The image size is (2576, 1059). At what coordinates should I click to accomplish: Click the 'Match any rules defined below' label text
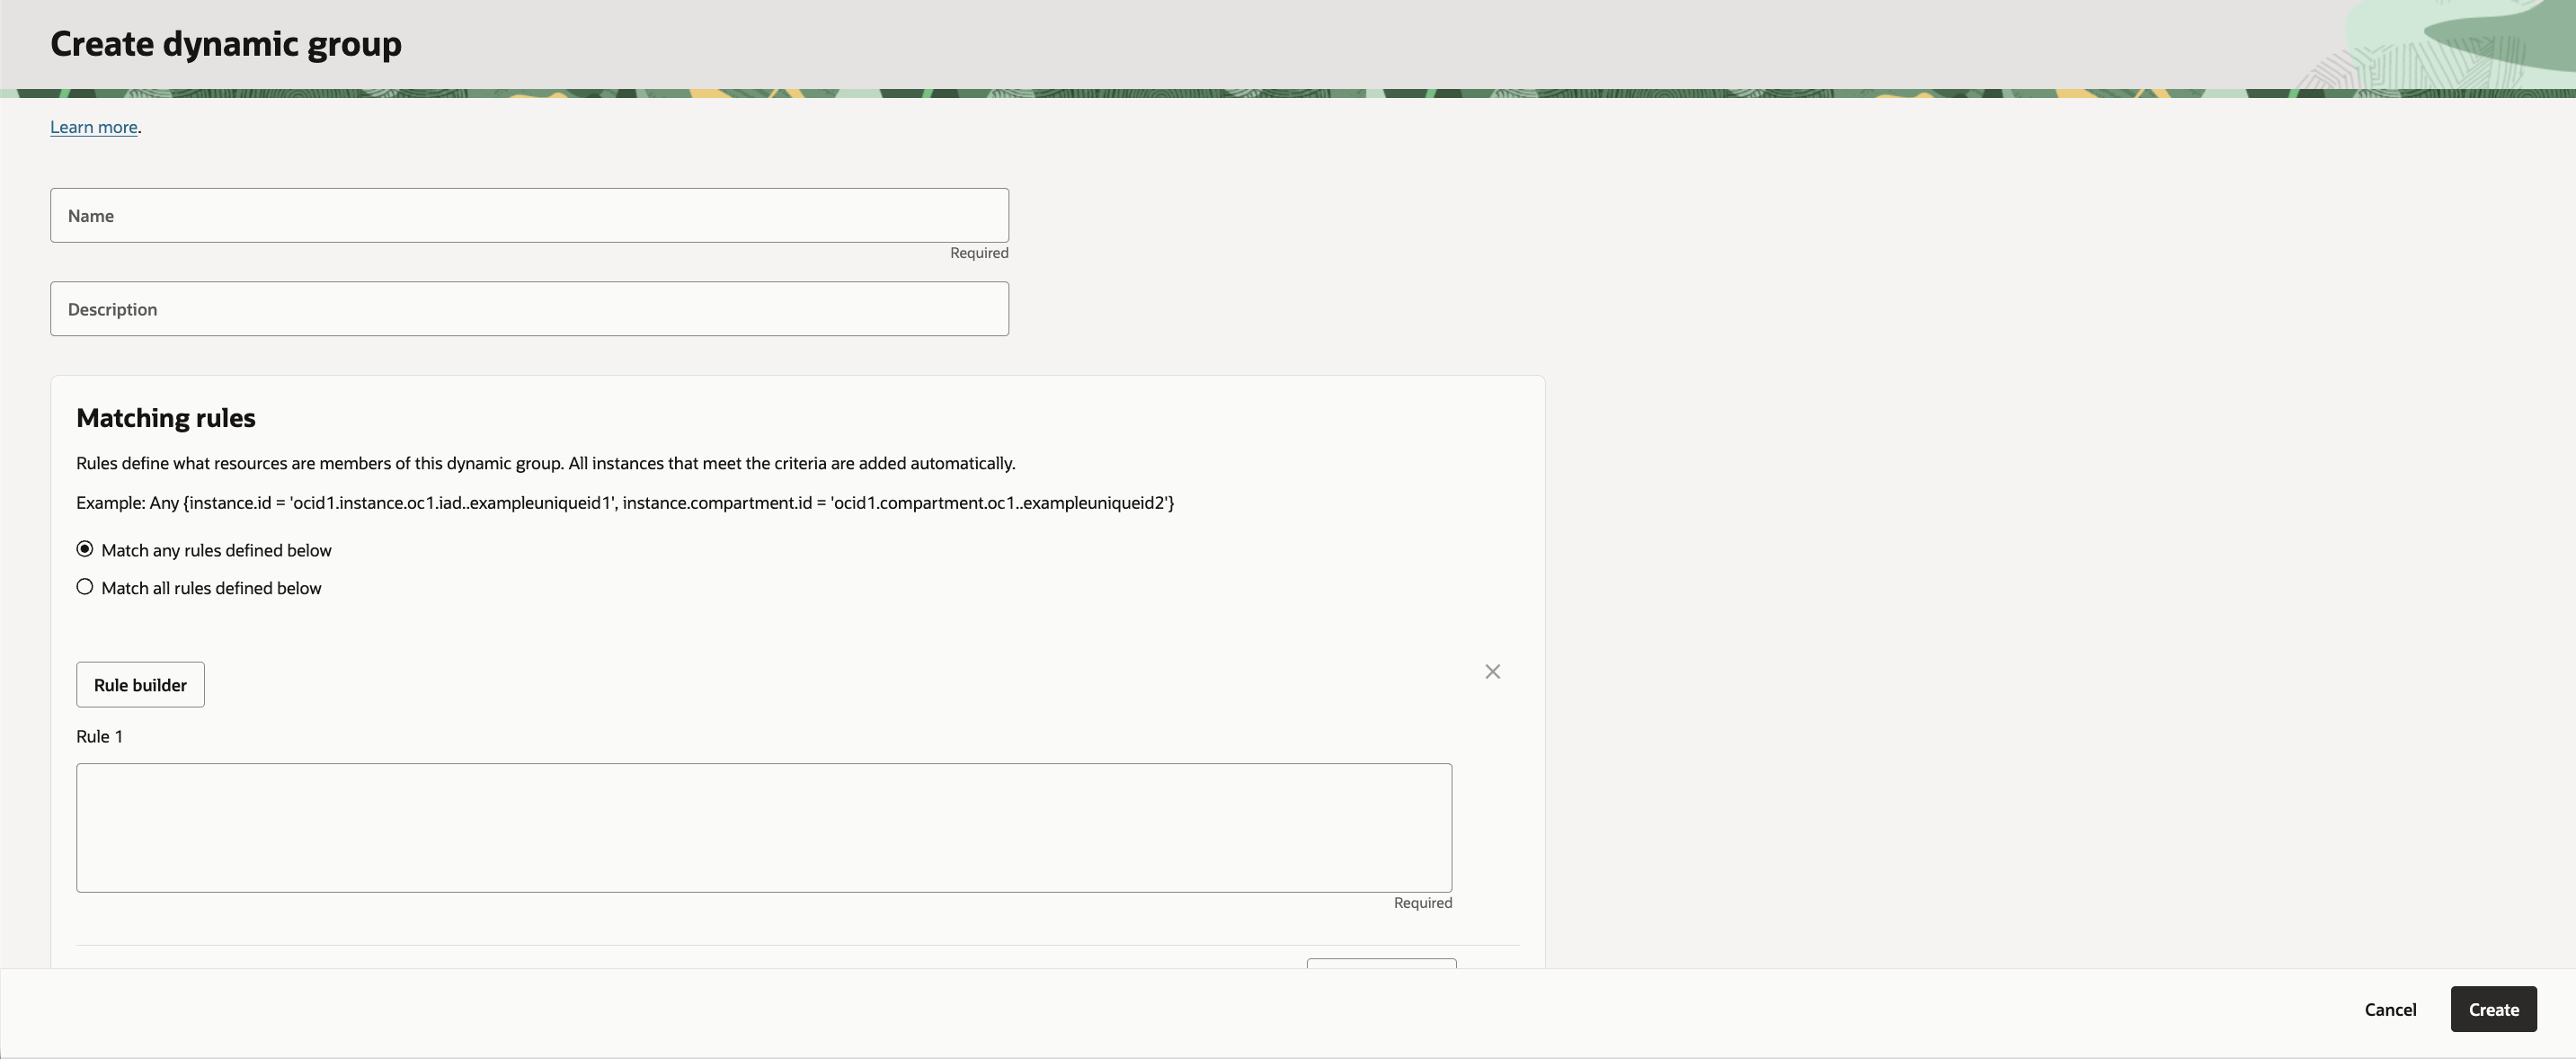pos(216,550)
